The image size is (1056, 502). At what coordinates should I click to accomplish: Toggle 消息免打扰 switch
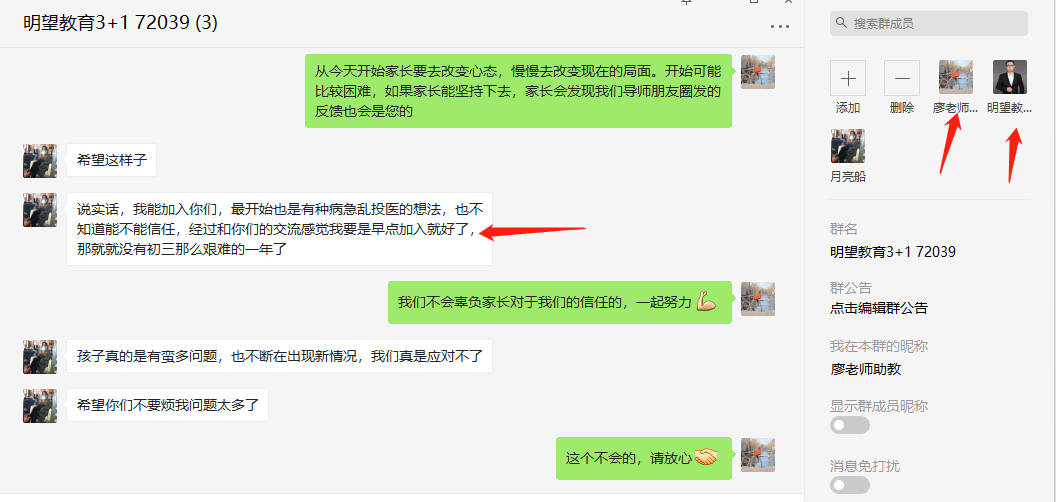click(850, 485)
